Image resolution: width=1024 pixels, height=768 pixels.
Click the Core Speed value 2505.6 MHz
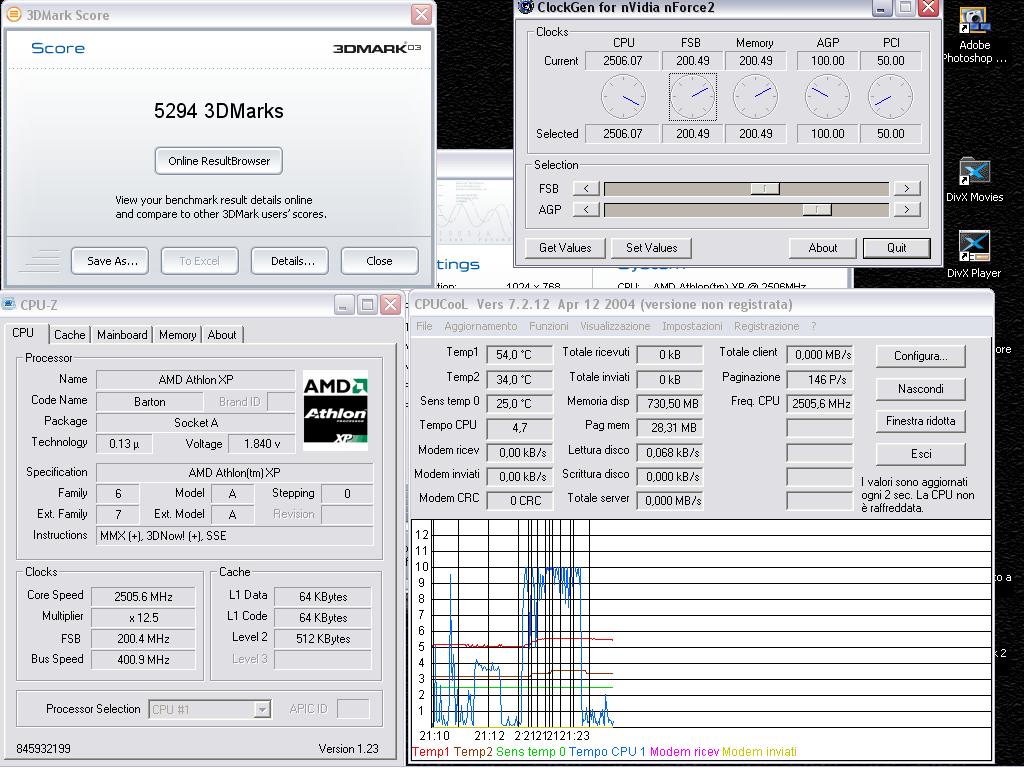tap(144, 597)
